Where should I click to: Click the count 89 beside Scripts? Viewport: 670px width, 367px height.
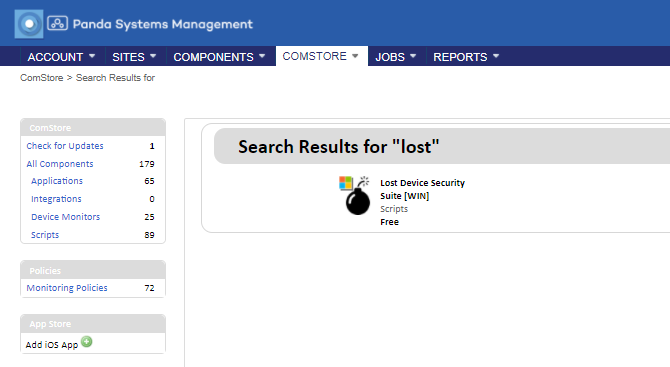[149, 235]
